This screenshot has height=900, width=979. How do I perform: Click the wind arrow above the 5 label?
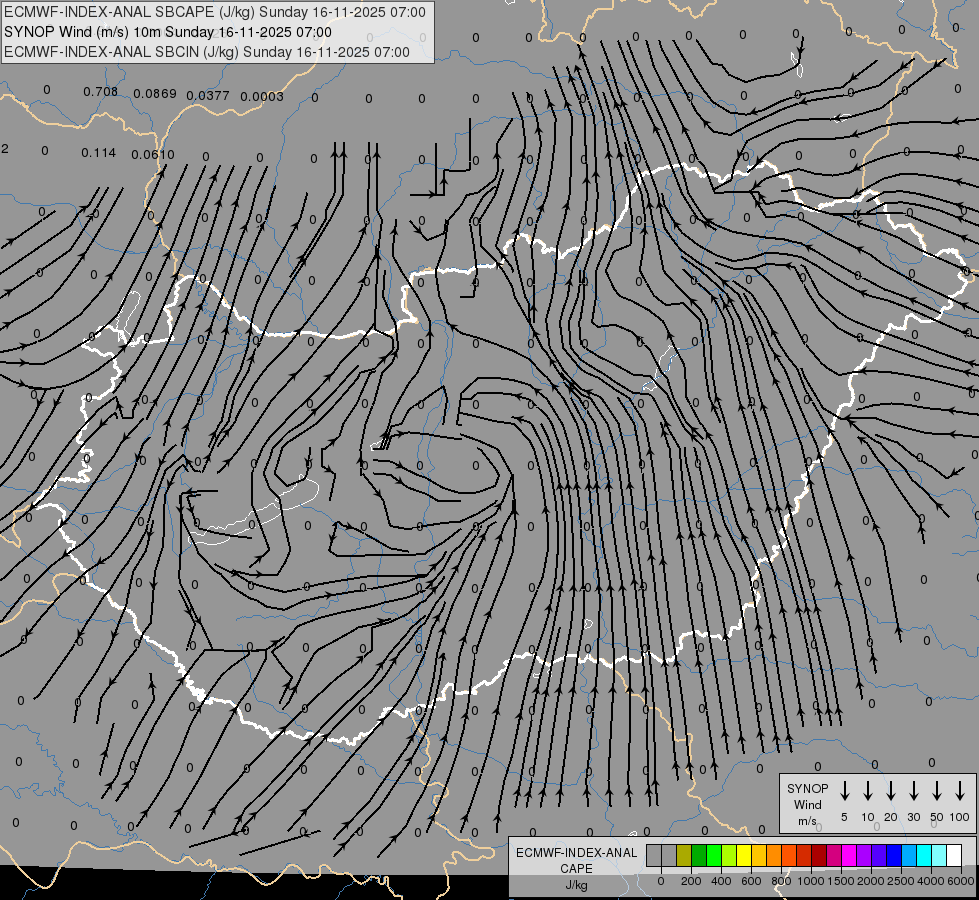pyautogui.click(x=845, y=791)
